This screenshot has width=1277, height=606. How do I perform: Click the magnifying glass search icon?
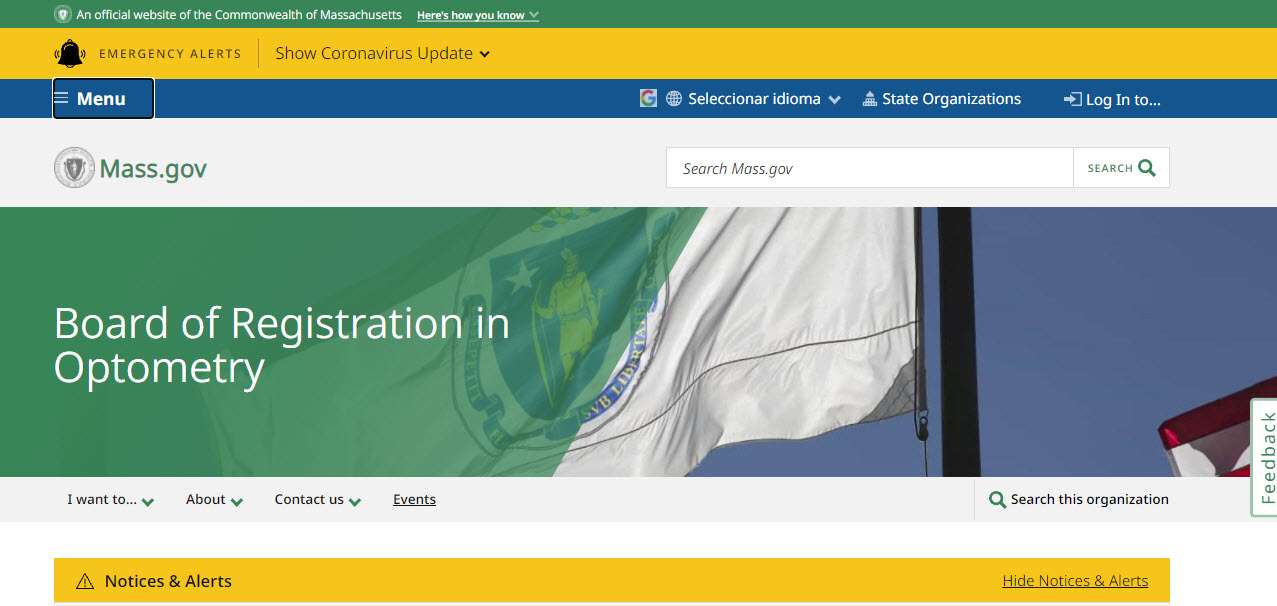point(1148,168)
